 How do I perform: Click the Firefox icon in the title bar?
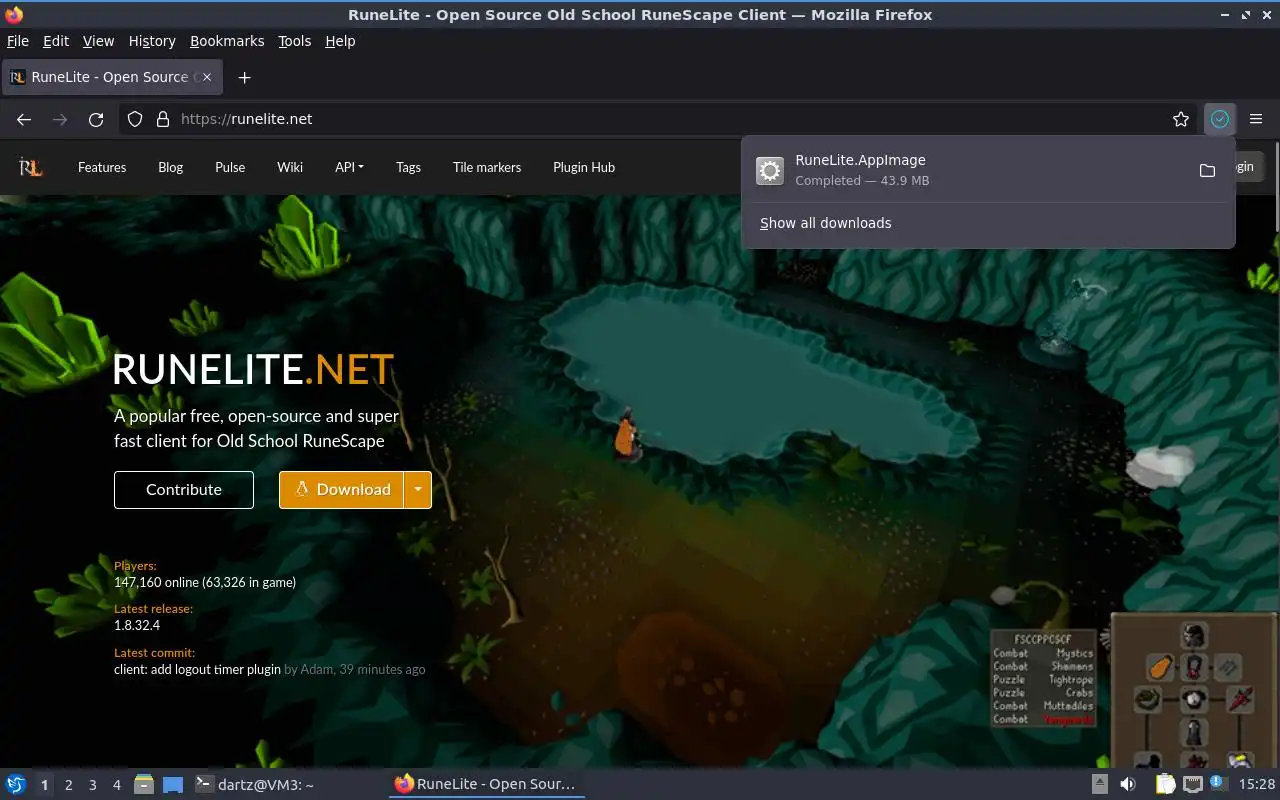pyautogui.click(x=14, y=14)
